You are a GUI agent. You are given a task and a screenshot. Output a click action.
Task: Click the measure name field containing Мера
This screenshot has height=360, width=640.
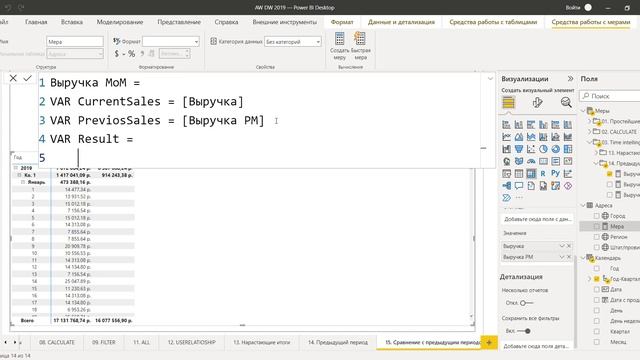(x=75, y=42)
